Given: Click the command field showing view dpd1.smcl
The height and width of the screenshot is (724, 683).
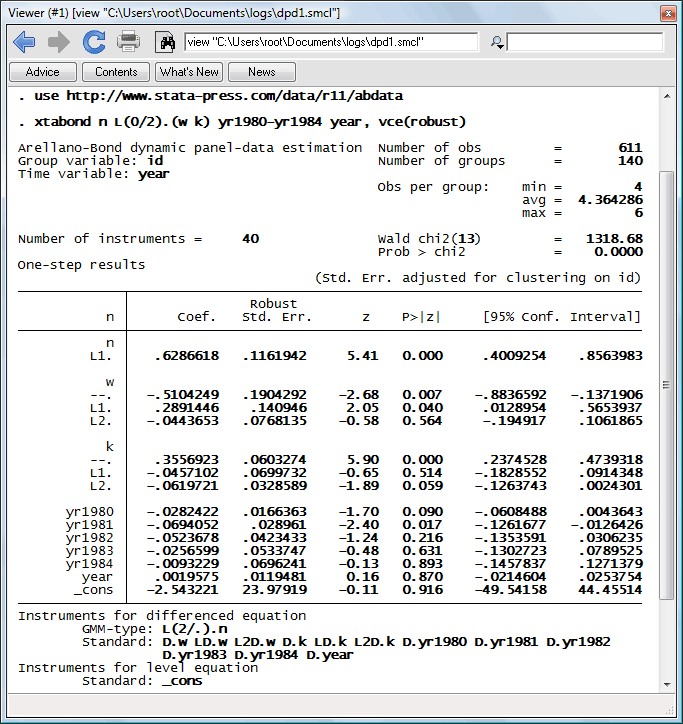Looking at the screenshot, I should (x=331, y=42).
